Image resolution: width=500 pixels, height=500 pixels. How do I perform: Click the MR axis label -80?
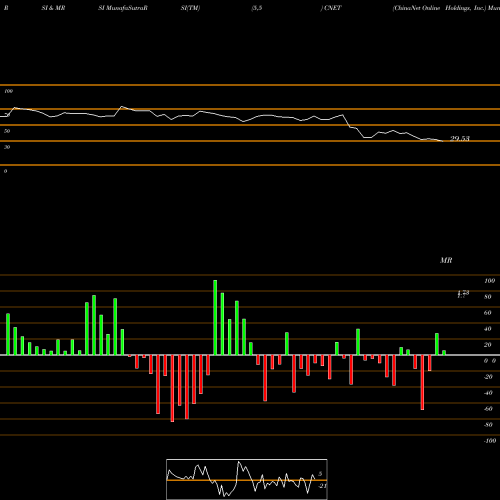click(488, 425)
